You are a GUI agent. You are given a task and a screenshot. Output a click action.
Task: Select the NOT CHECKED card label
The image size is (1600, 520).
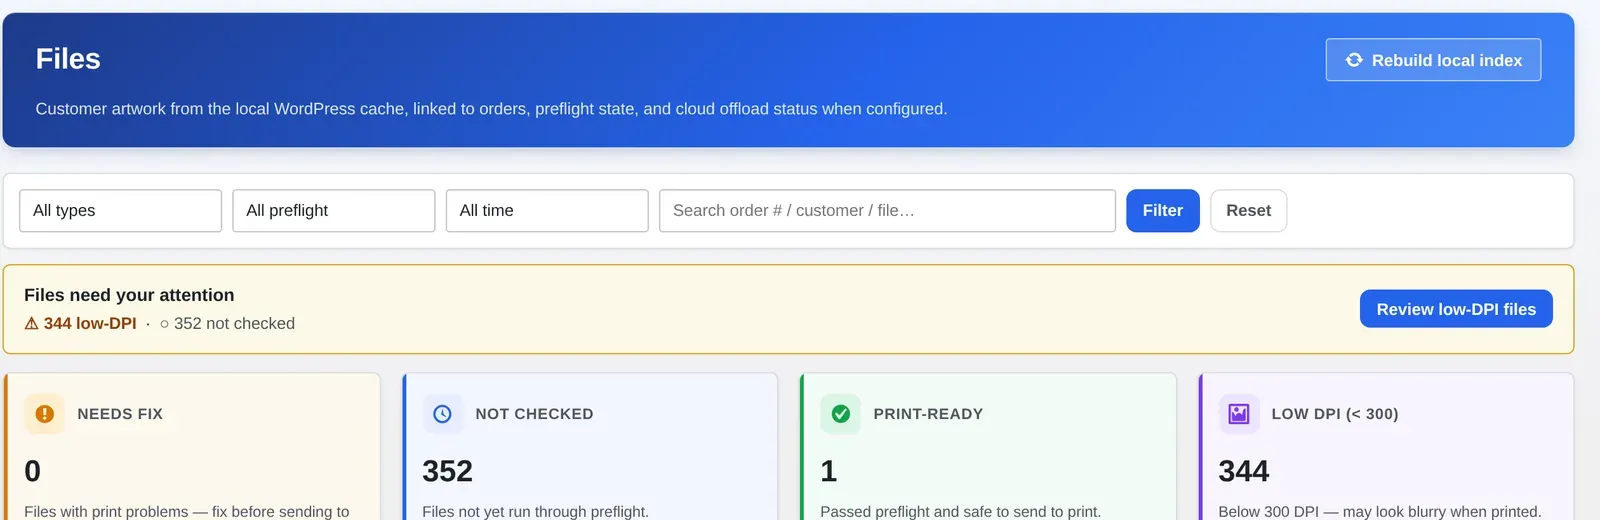click(x=534, y=414)
